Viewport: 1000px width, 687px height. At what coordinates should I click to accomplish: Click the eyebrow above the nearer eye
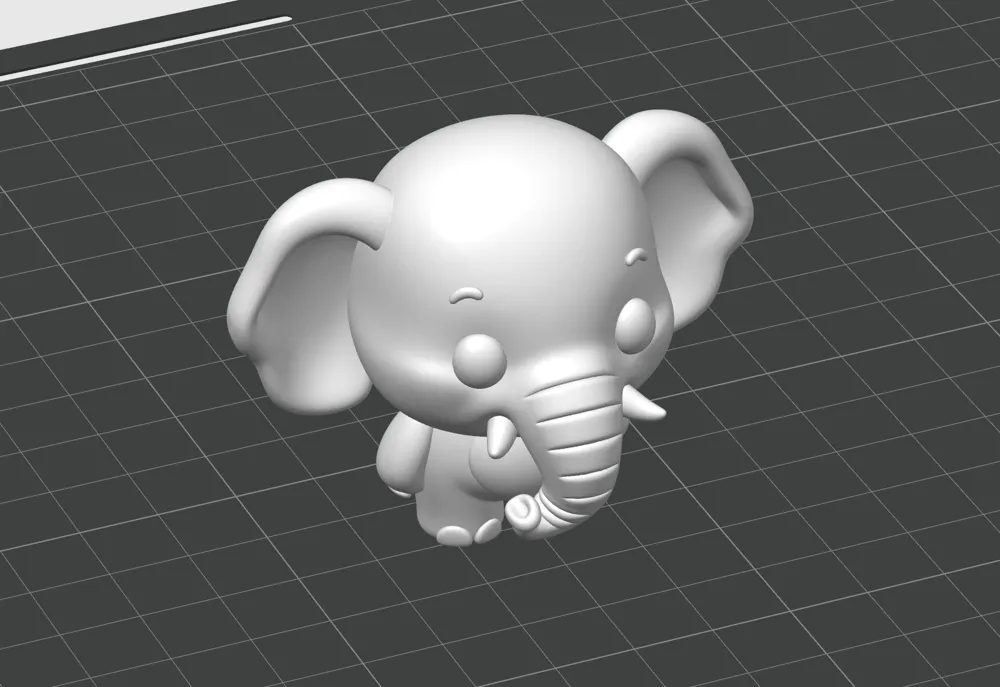(466, 295)
